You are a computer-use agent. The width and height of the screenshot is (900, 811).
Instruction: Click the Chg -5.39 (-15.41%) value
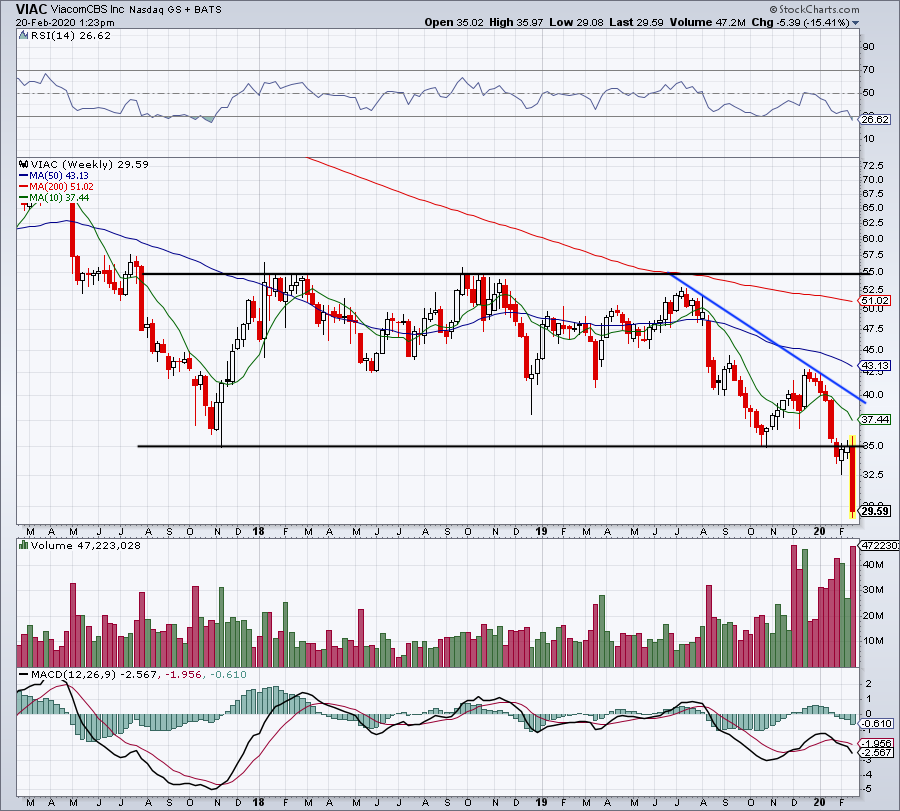point(800,22)
